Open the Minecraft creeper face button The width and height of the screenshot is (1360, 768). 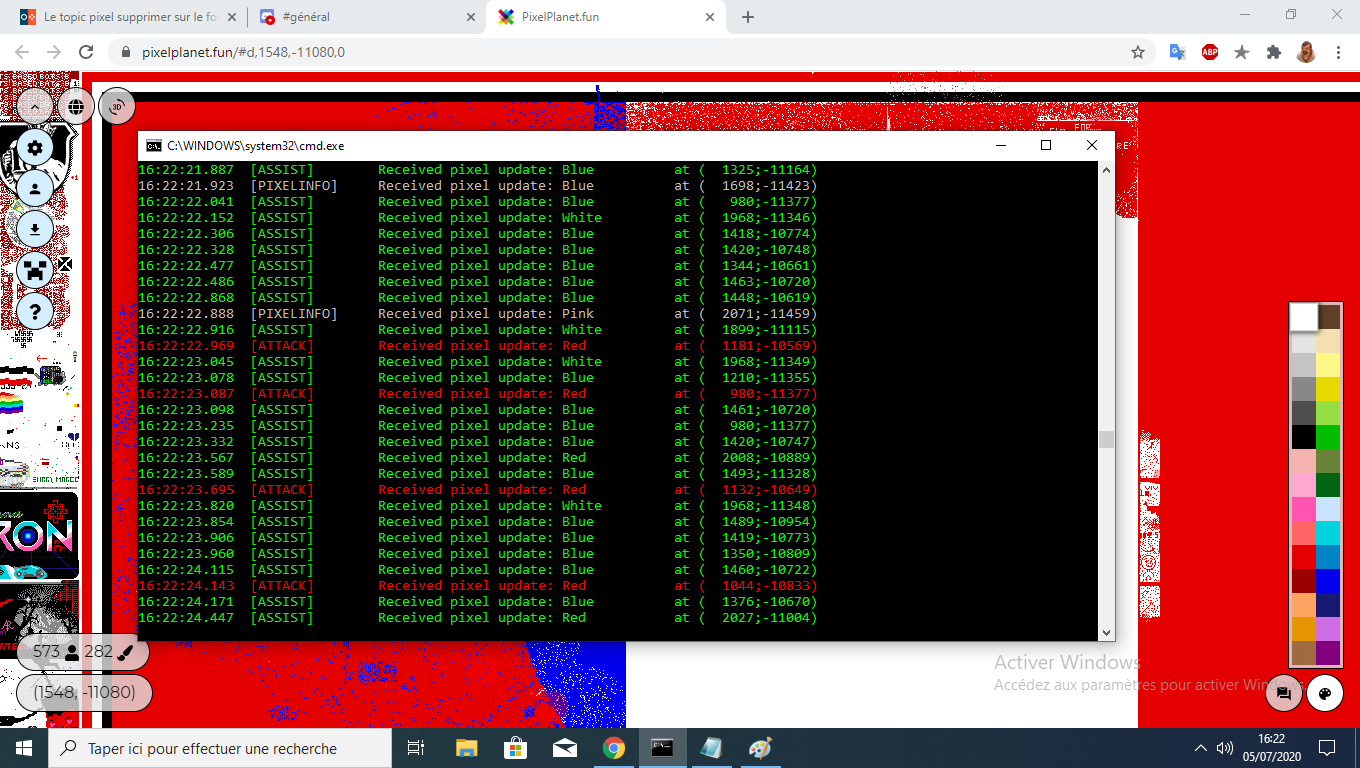[x=35, y=270]
